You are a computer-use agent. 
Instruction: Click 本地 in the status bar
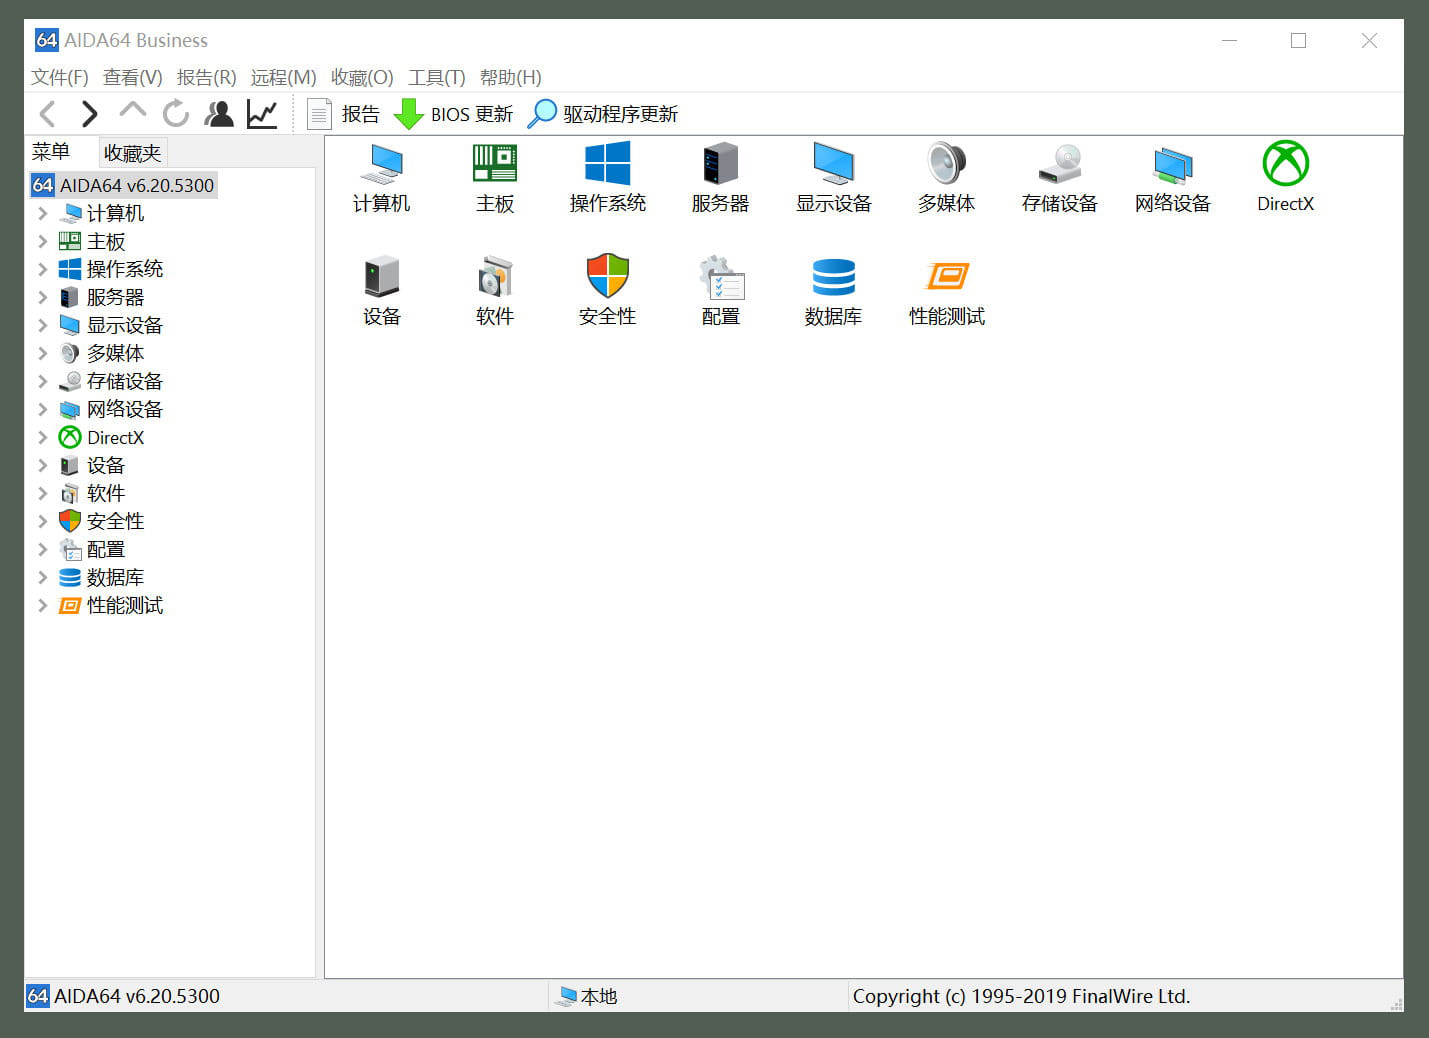pos(597,996)
